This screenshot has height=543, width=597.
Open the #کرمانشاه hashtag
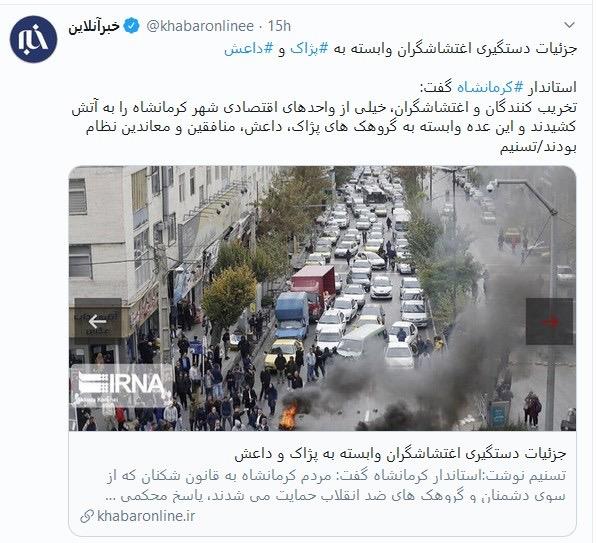pos(490,88)
